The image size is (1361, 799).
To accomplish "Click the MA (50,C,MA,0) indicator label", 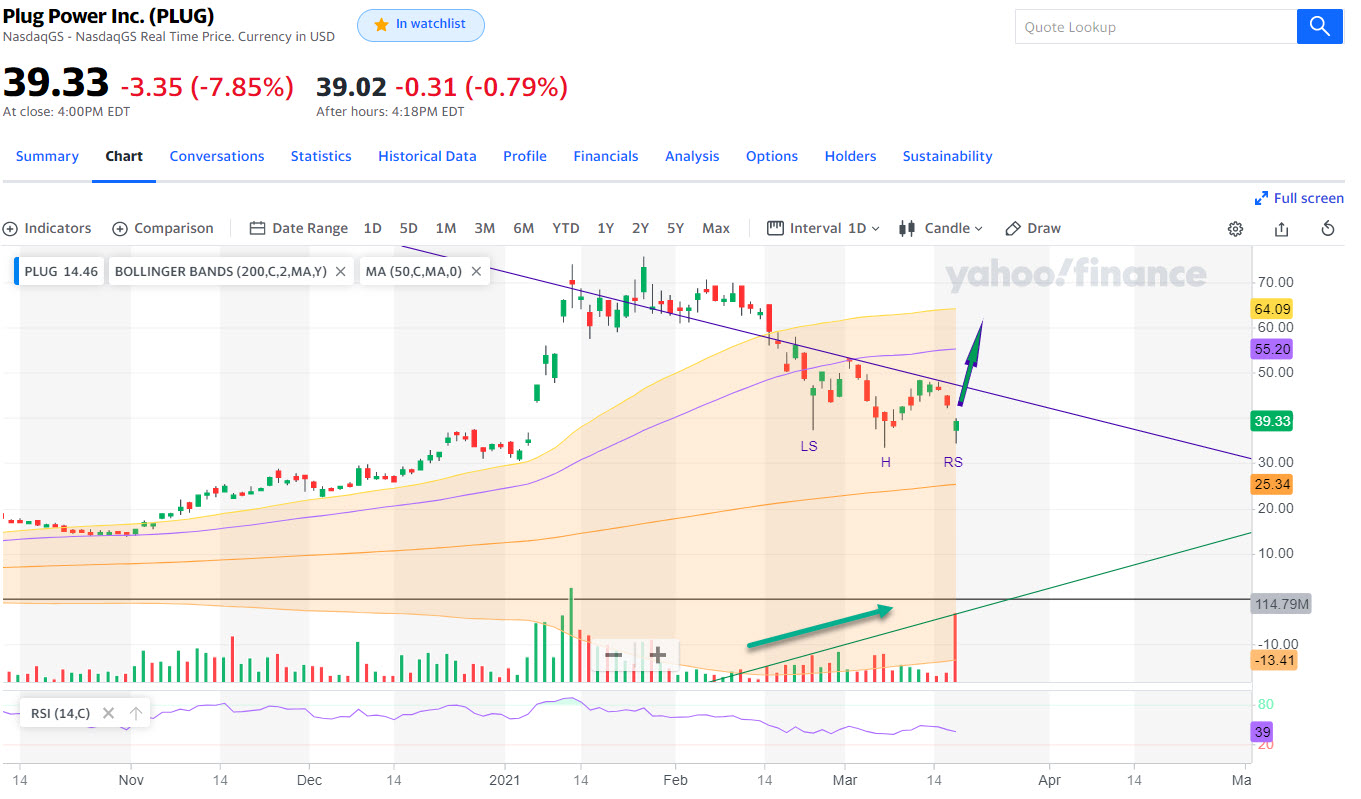I will coord(413,271).
